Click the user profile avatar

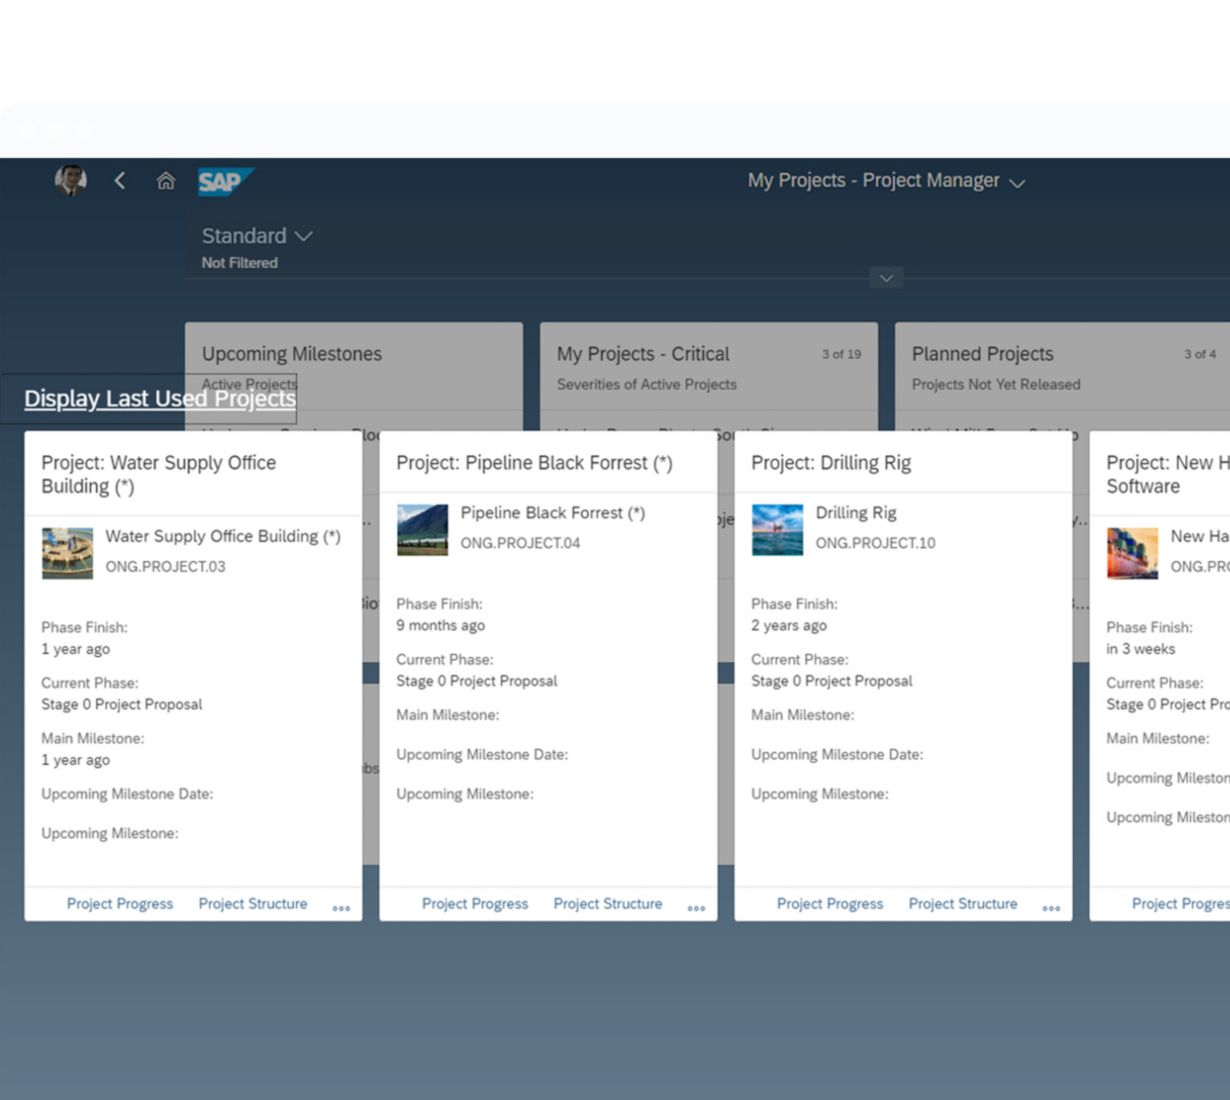coord(70,180)
